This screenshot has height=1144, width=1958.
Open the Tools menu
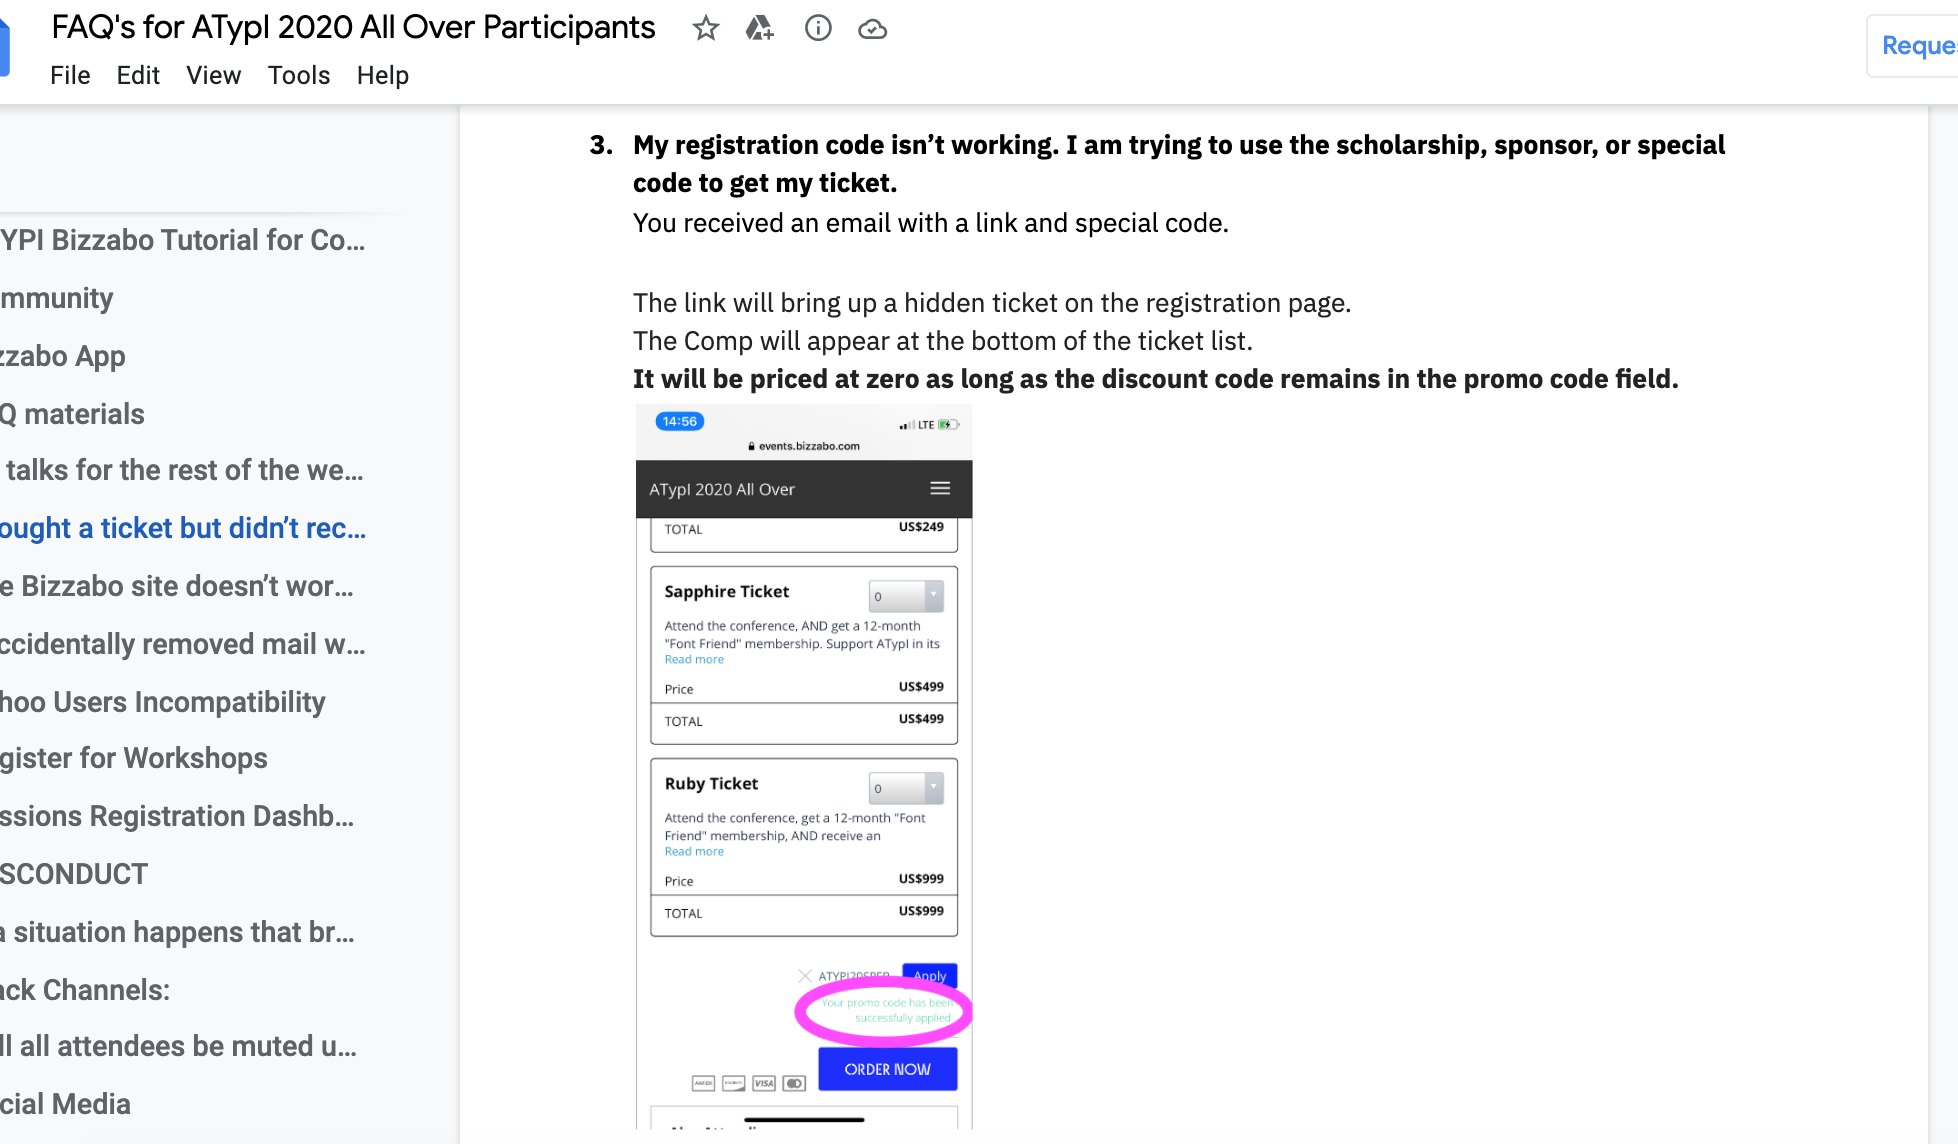tap(298, 75)
